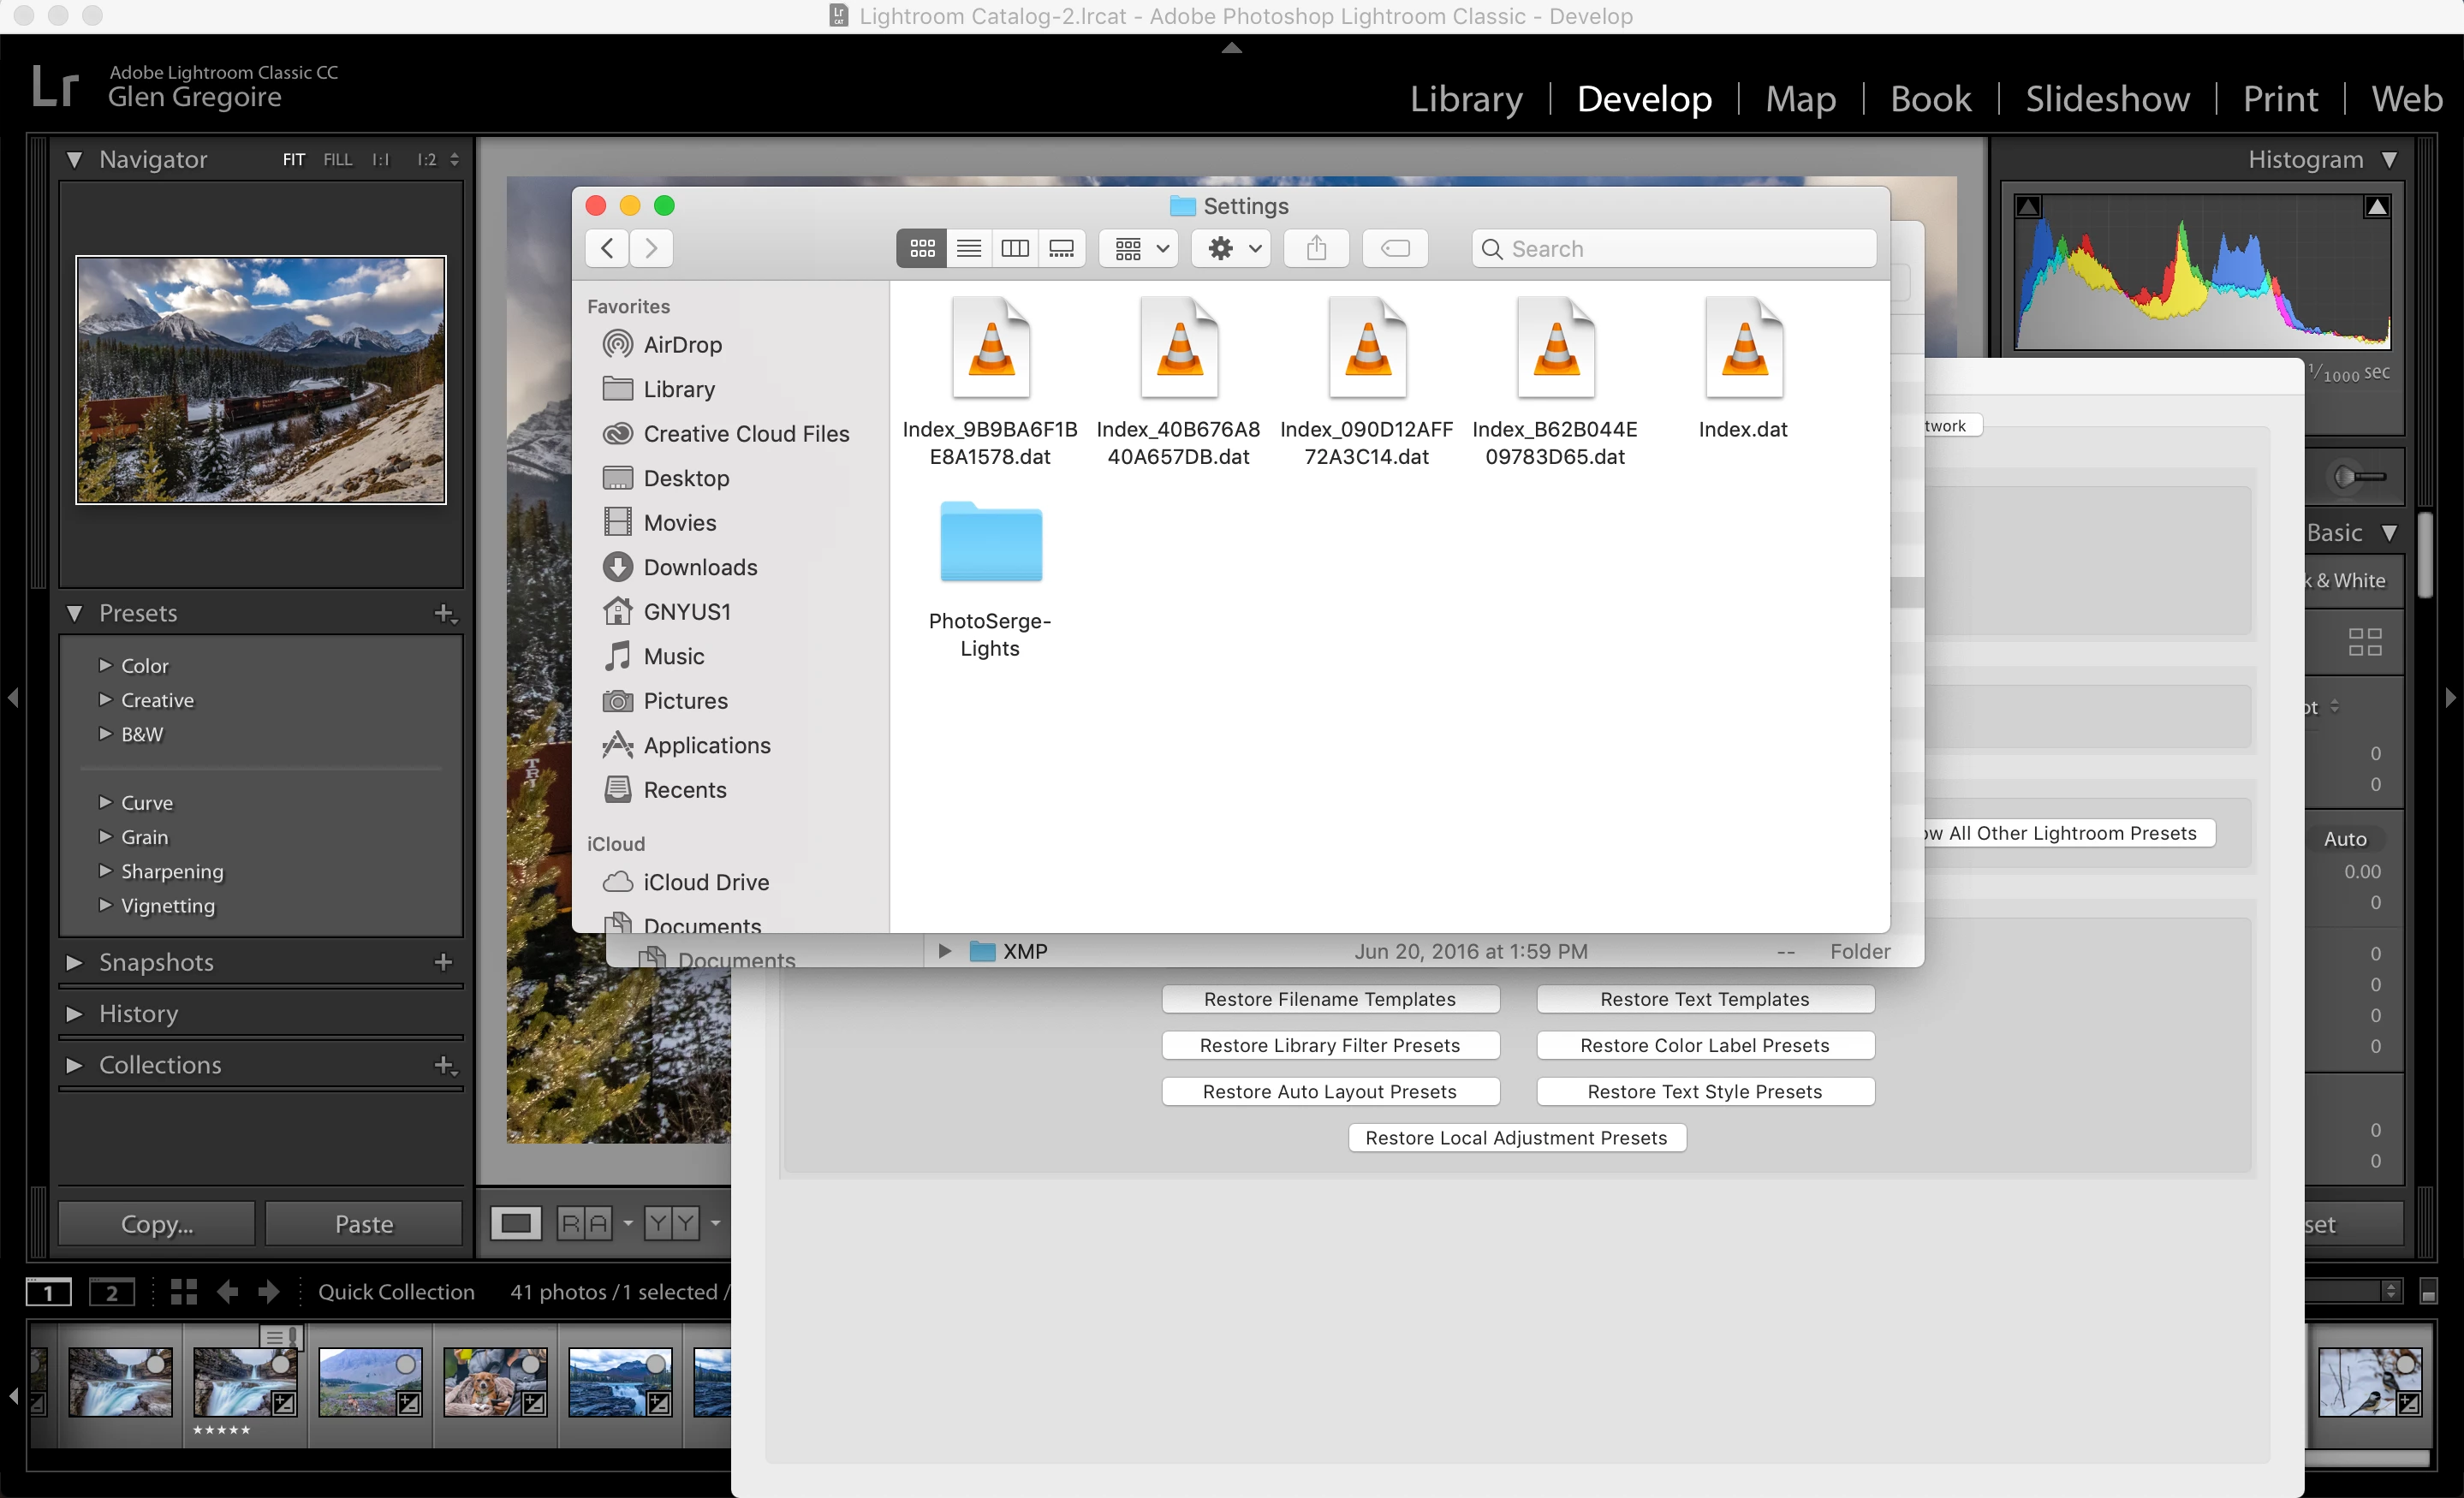The height and width of the screenshot is (1498, 2464).
Task: Click the Finder action gear icon
Action: coord(1231,248)
